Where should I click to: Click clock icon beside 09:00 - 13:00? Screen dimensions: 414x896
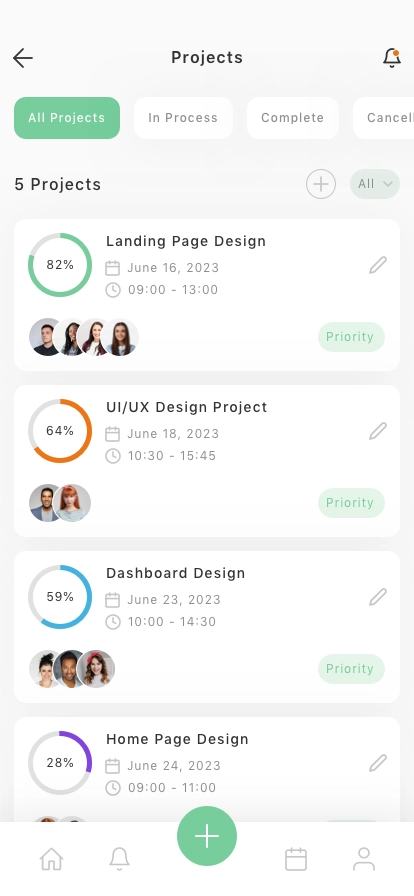pyautogui.click(x=113, y=290)
